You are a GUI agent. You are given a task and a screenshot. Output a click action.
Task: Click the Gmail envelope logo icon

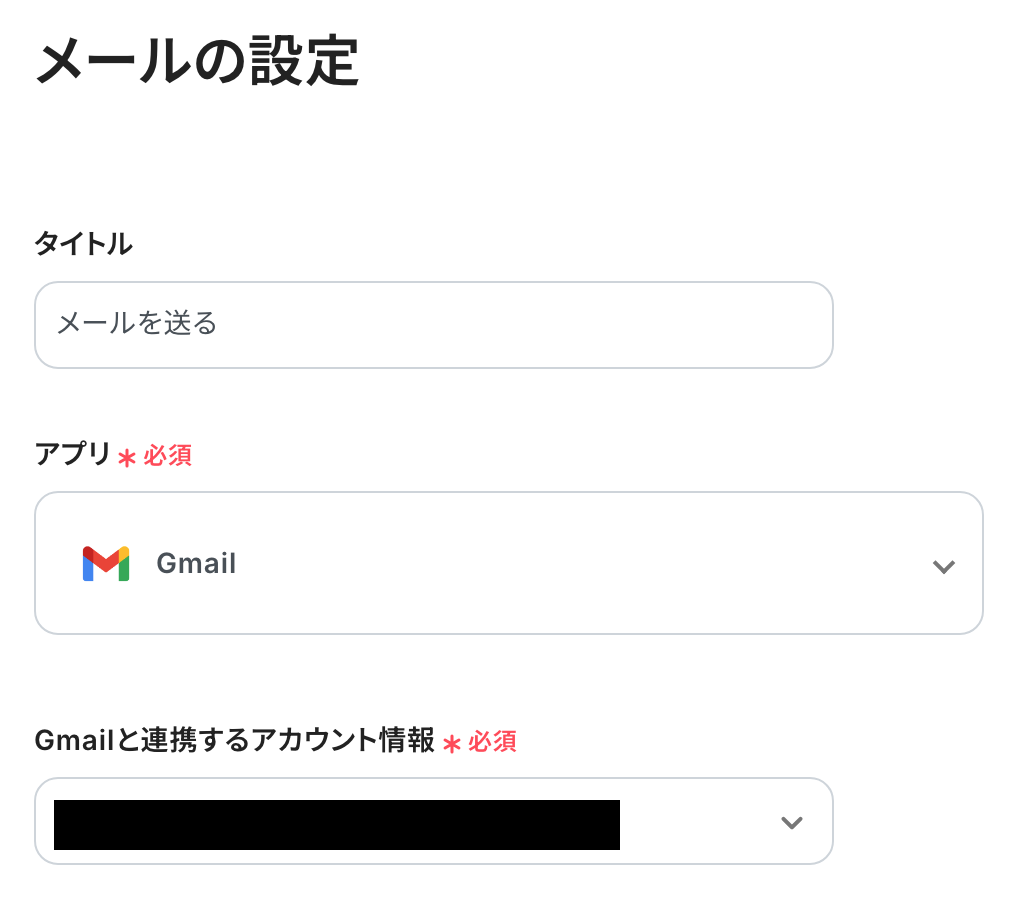(105, 564)
